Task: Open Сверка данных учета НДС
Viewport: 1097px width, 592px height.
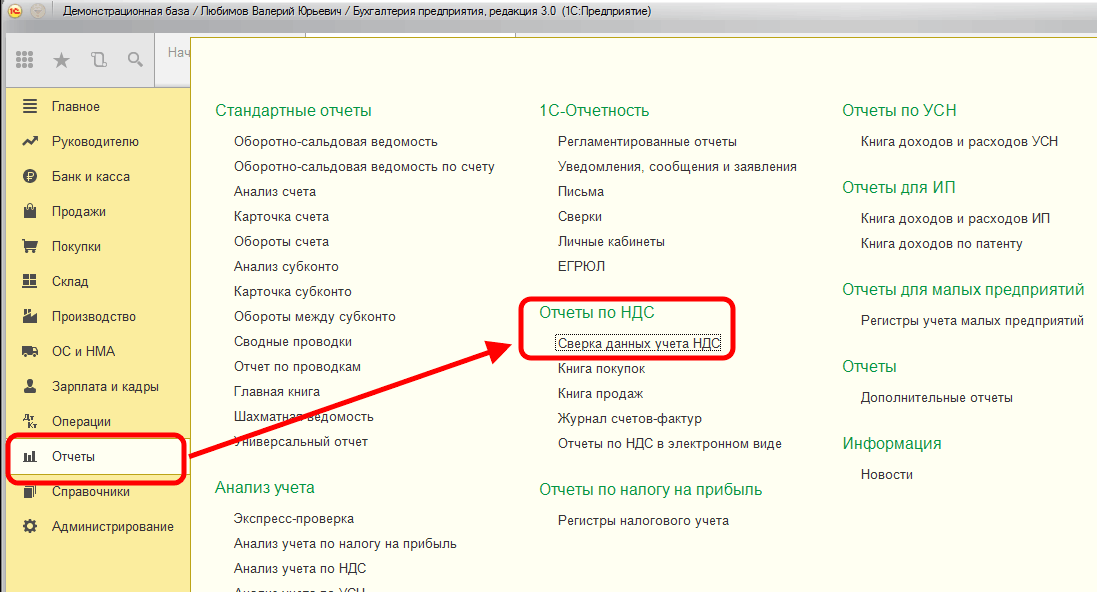Action: pyautogui.click(x=639, y=343)
